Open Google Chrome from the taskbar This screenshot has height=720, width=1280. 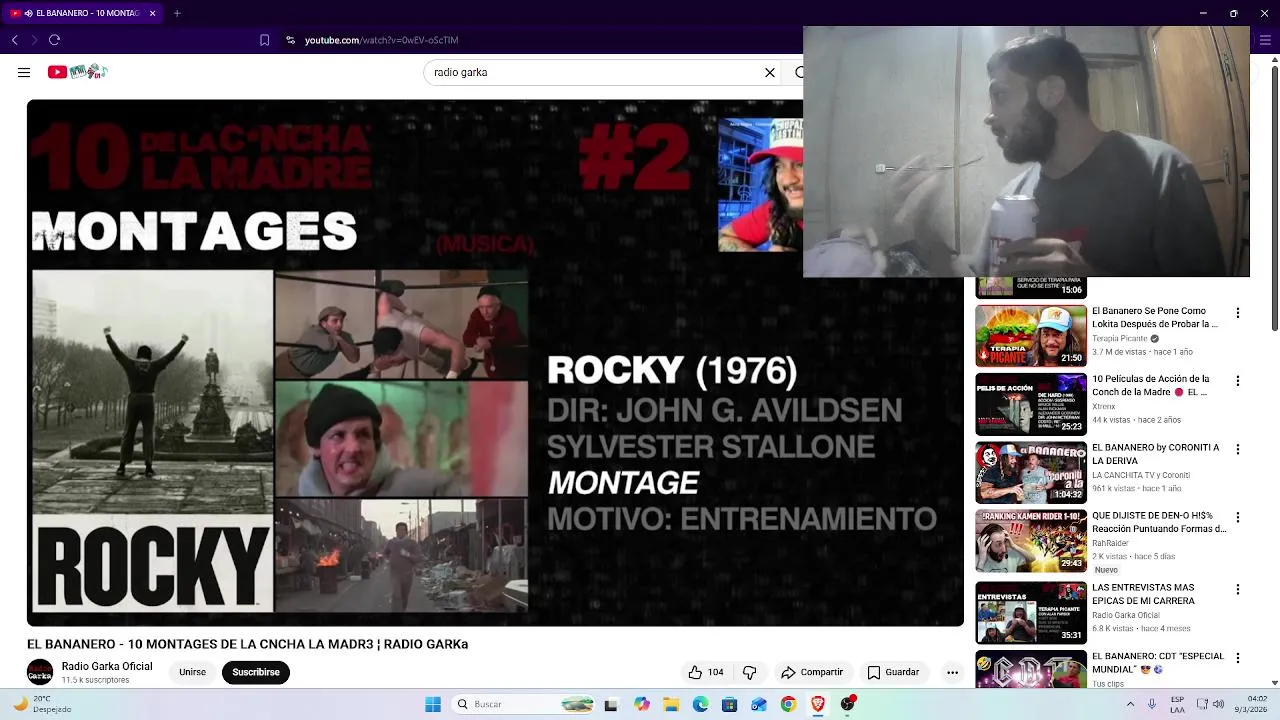(x=788, y=704)
